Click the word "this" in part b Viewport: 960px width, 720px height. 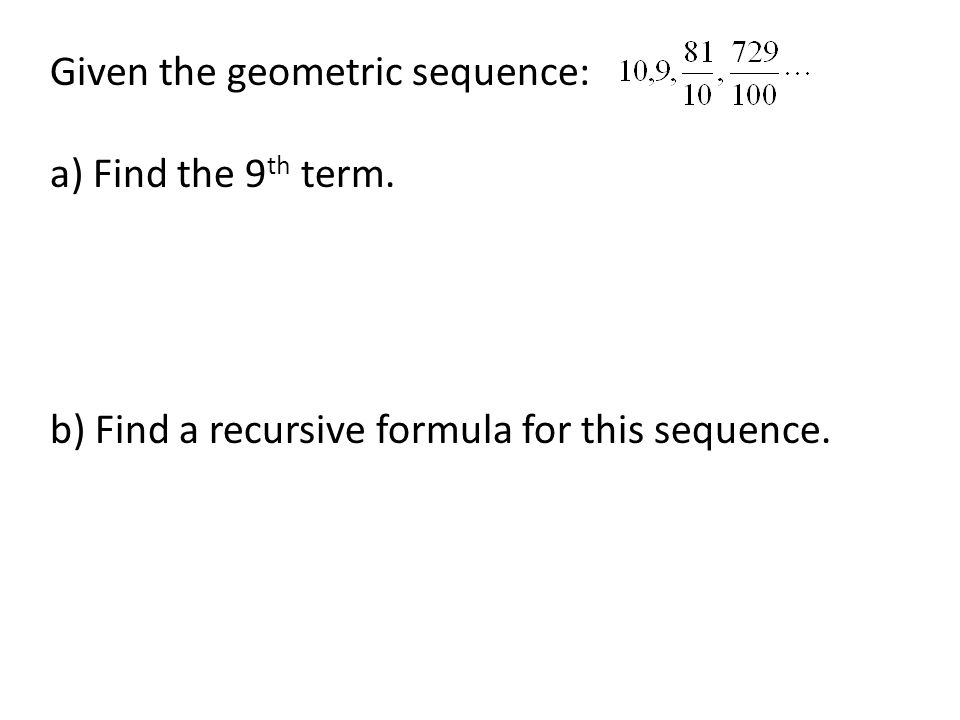[x=612, y=429]
